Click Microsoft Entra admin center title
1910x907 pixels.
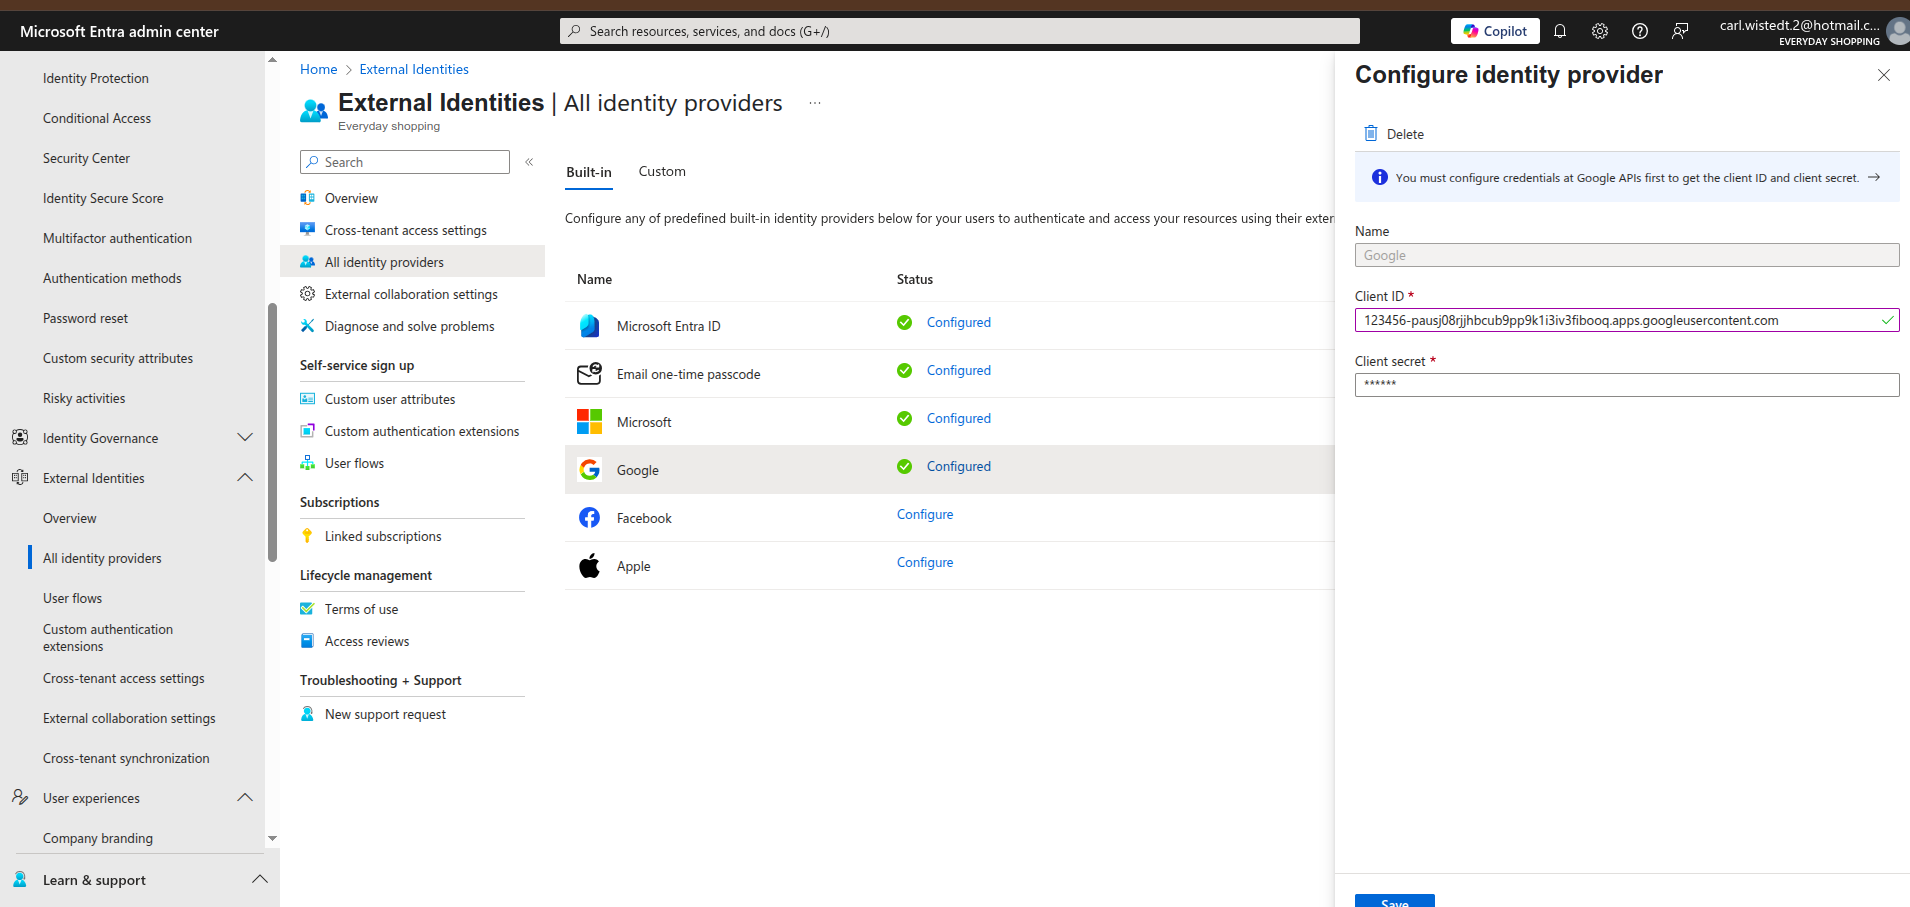[119, 31]
